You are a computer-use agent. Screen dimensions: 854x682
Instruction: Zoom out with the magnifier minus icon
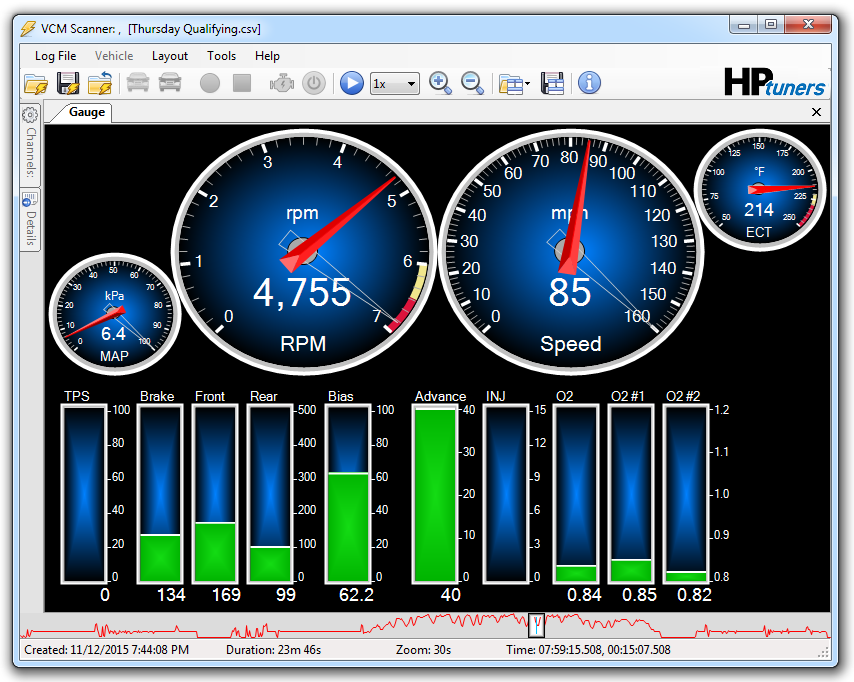tap(472, 83)
